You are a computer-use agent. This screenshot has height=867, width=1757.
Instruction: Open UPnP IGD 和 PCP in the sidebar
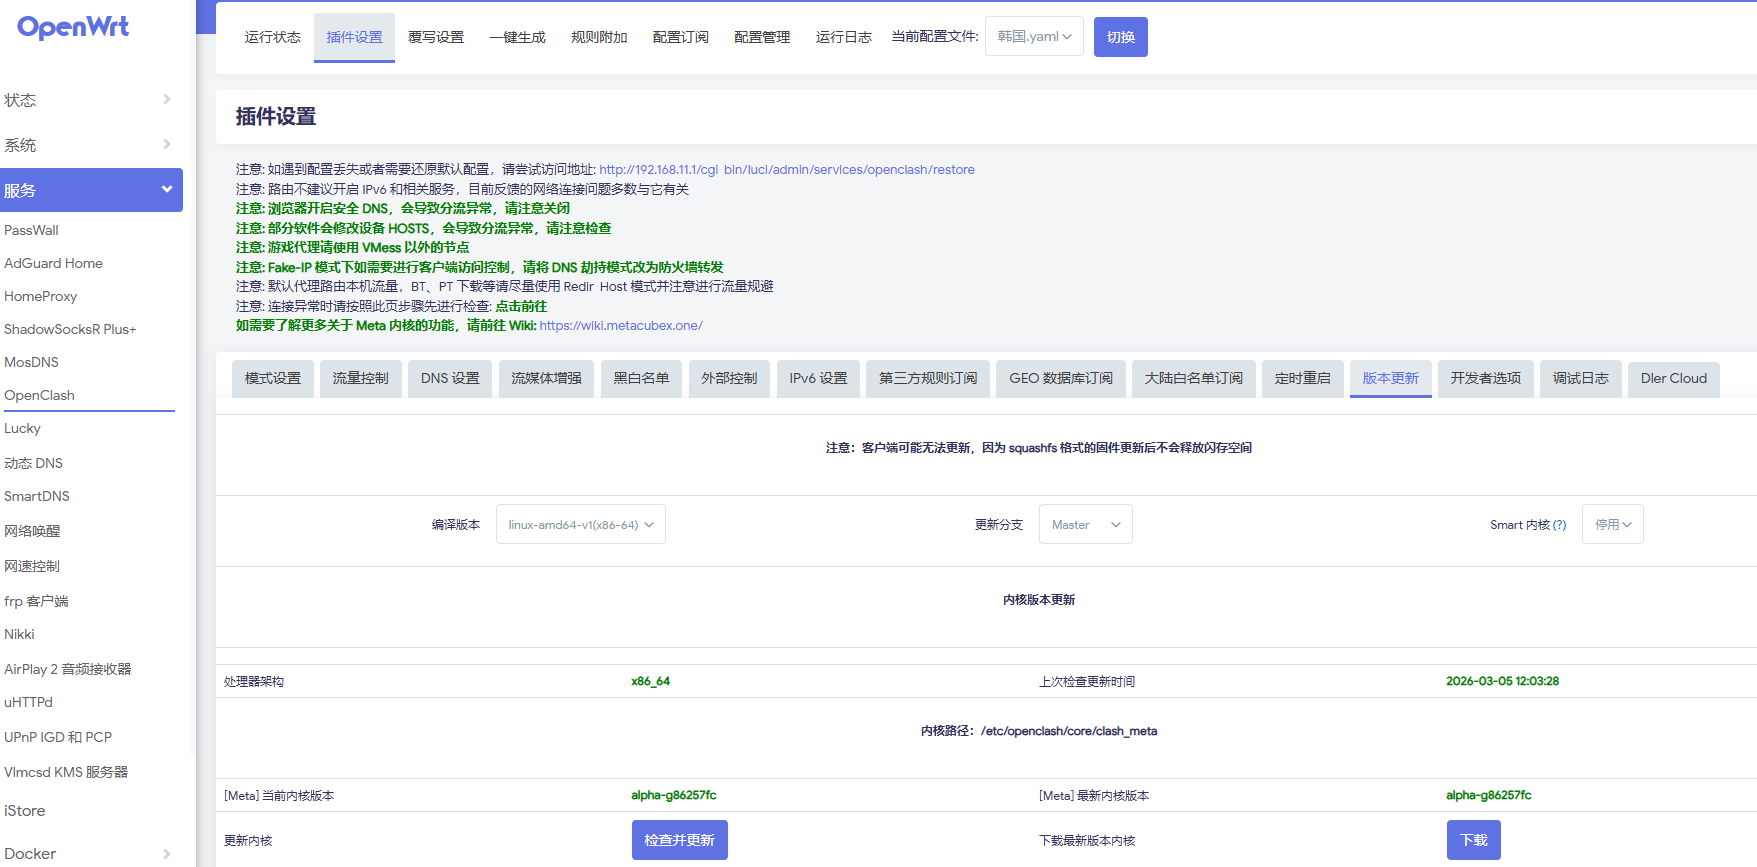pos(58,737)
